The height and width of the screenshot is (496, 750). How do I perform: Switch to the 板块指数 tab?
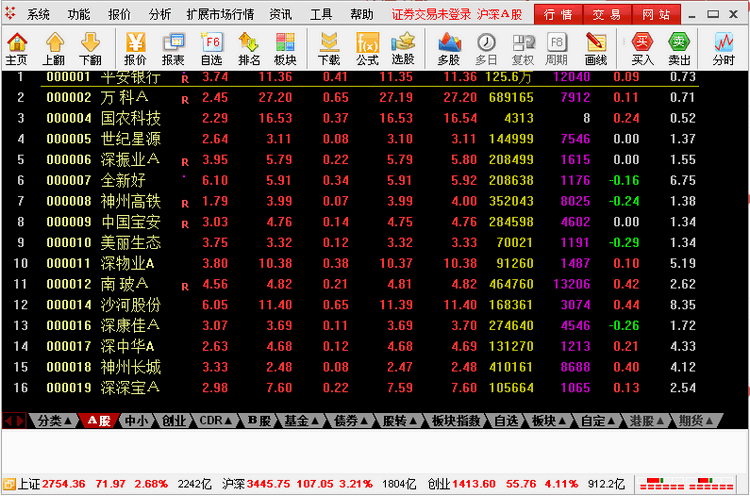click(x=456, y=421)
